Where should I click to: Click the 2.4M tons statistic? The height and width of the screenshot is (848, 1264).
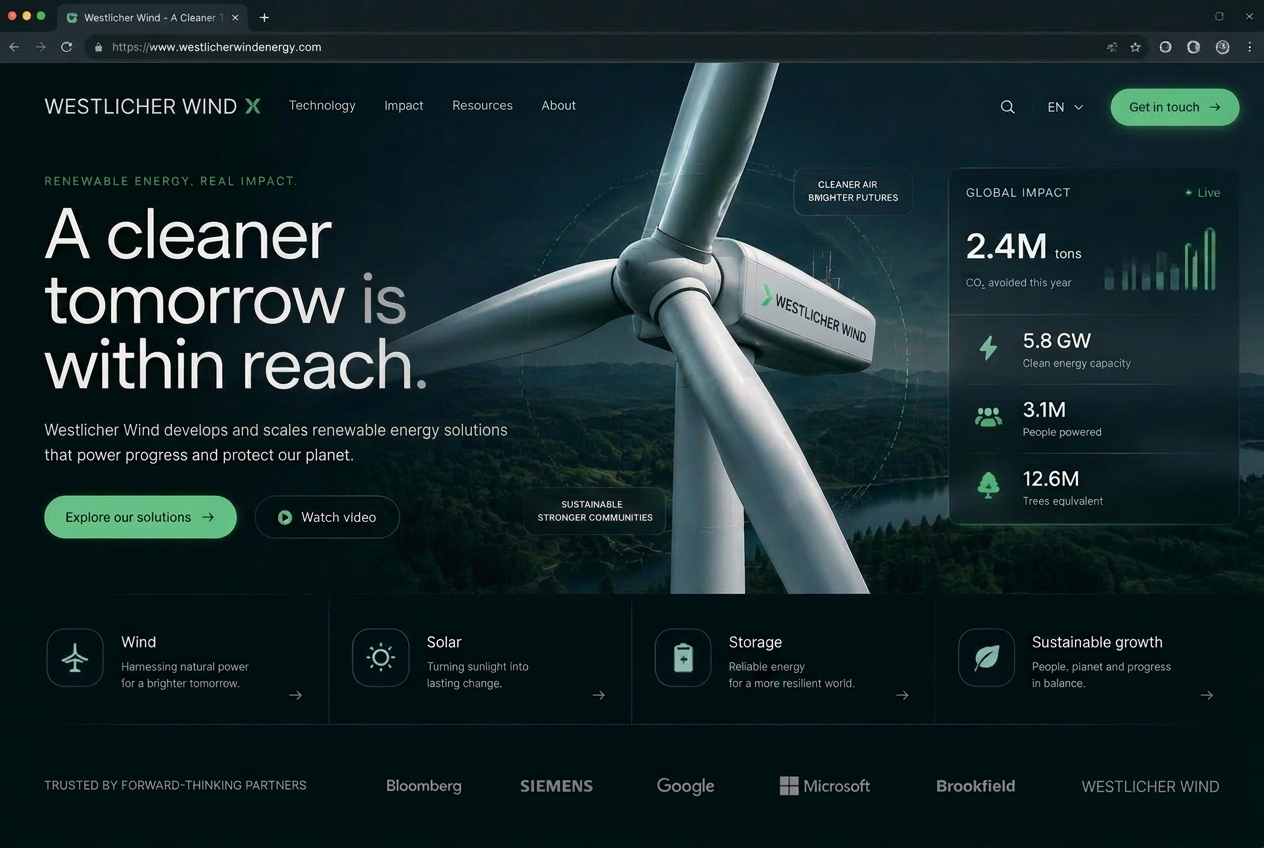click(1023, 246)
